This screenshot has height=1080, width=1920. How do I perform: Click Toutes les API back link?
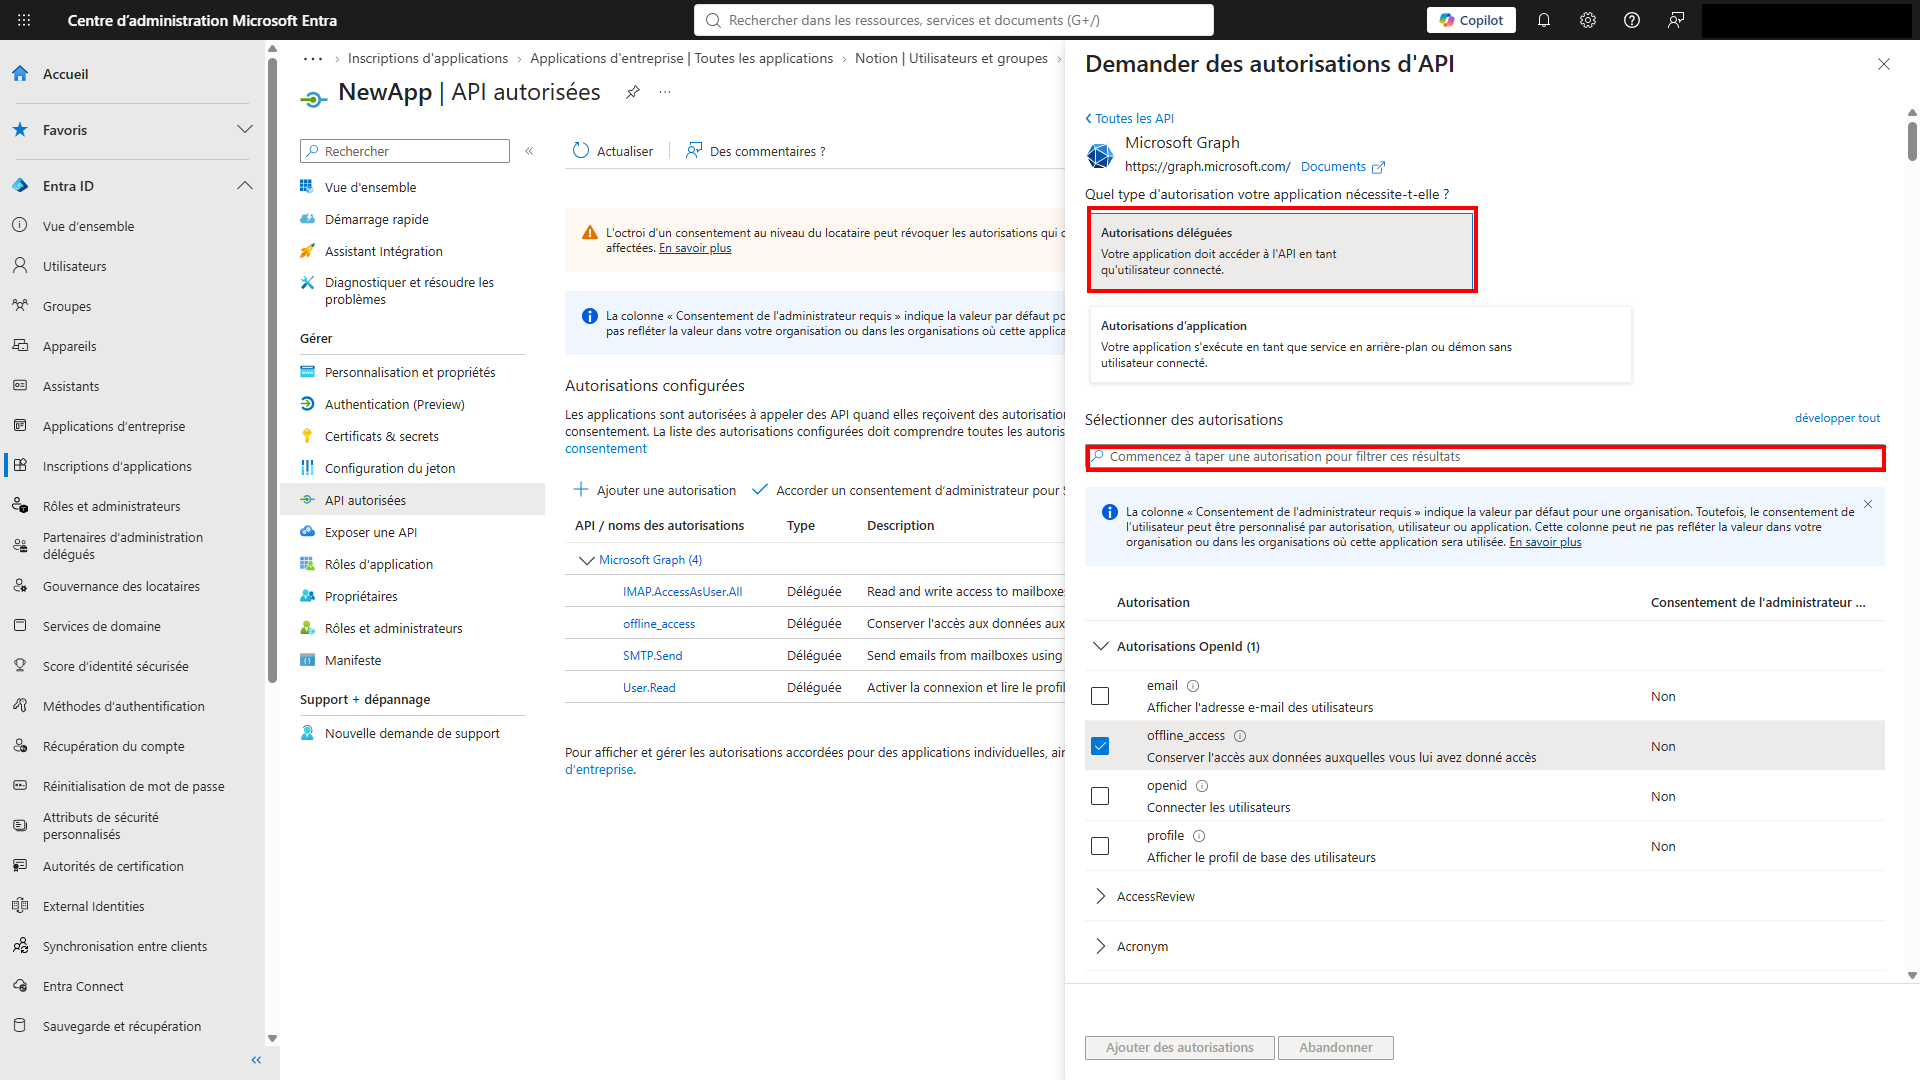click(x=1130, y=118)
